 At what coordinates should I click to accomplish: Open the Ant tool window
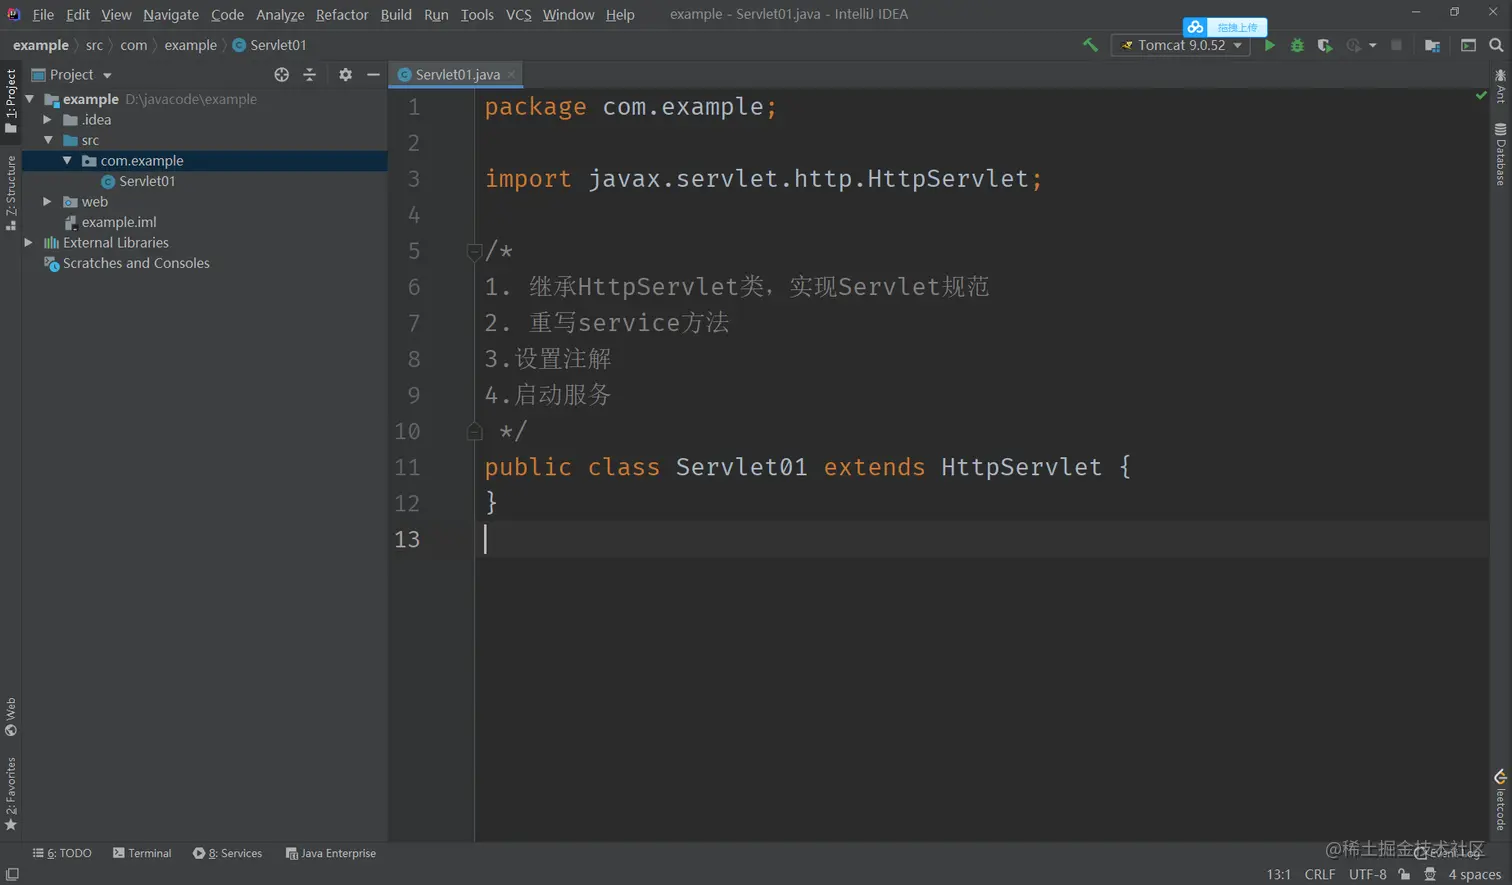[x=1501, y=87]
